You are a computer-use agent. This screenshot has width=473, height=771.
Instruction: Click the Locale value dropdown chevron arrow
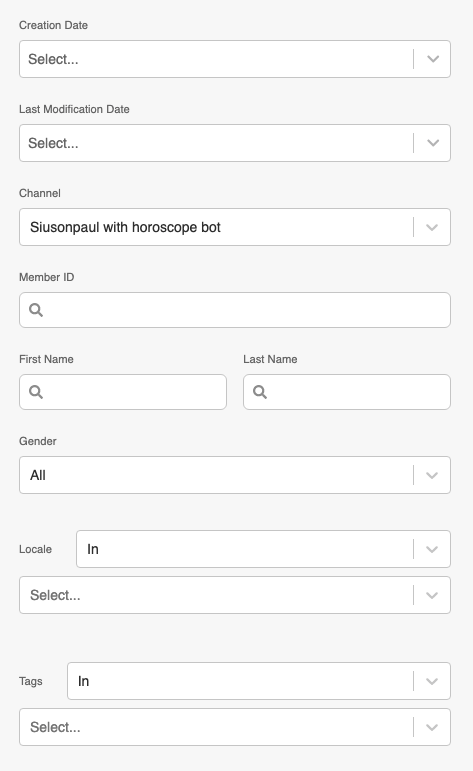pyautogui.click(x=432, y=595)
